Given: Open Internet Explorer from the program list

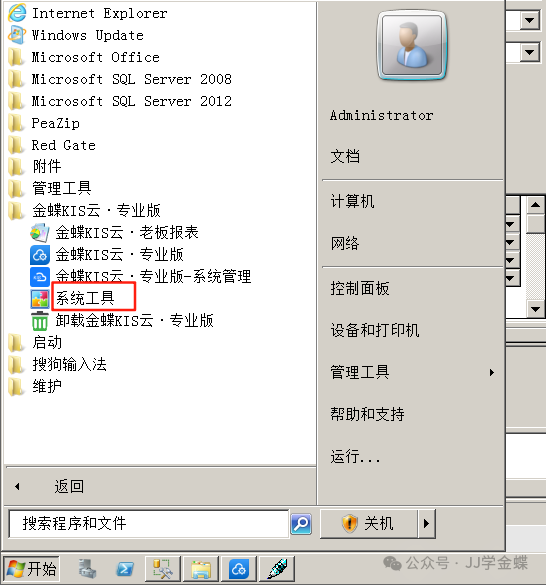Looking at the screenshot, I should tap(88, 13).
